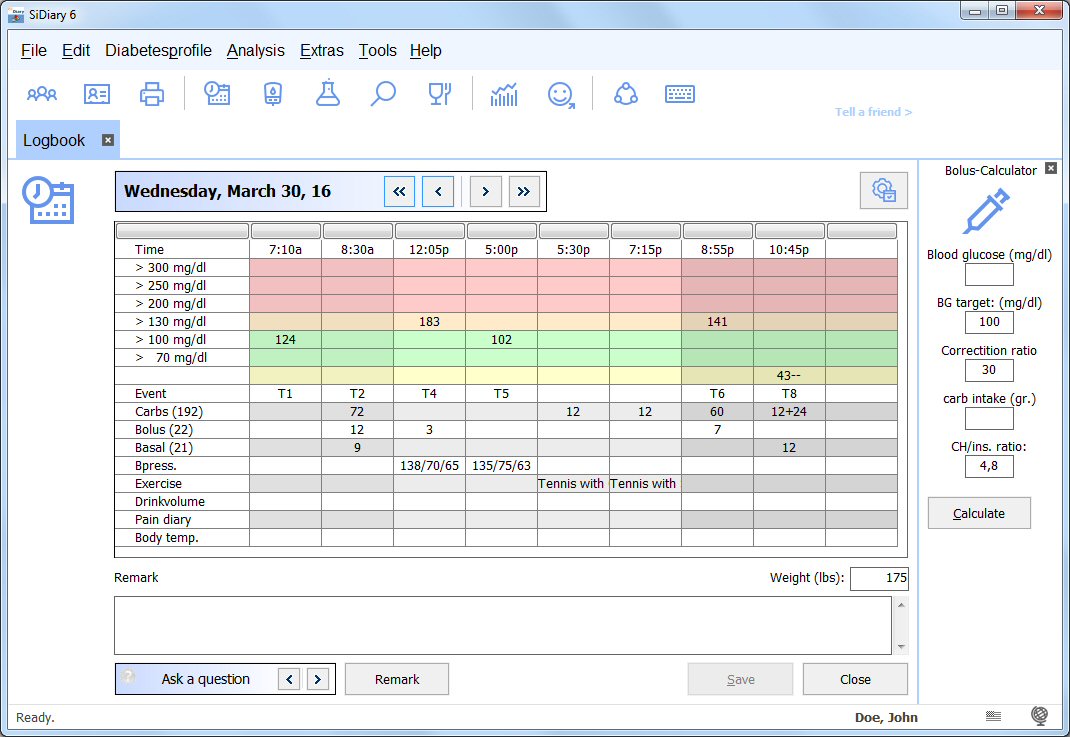
Task: Open the statistics chart icon
Action: [x=504, y=94]
